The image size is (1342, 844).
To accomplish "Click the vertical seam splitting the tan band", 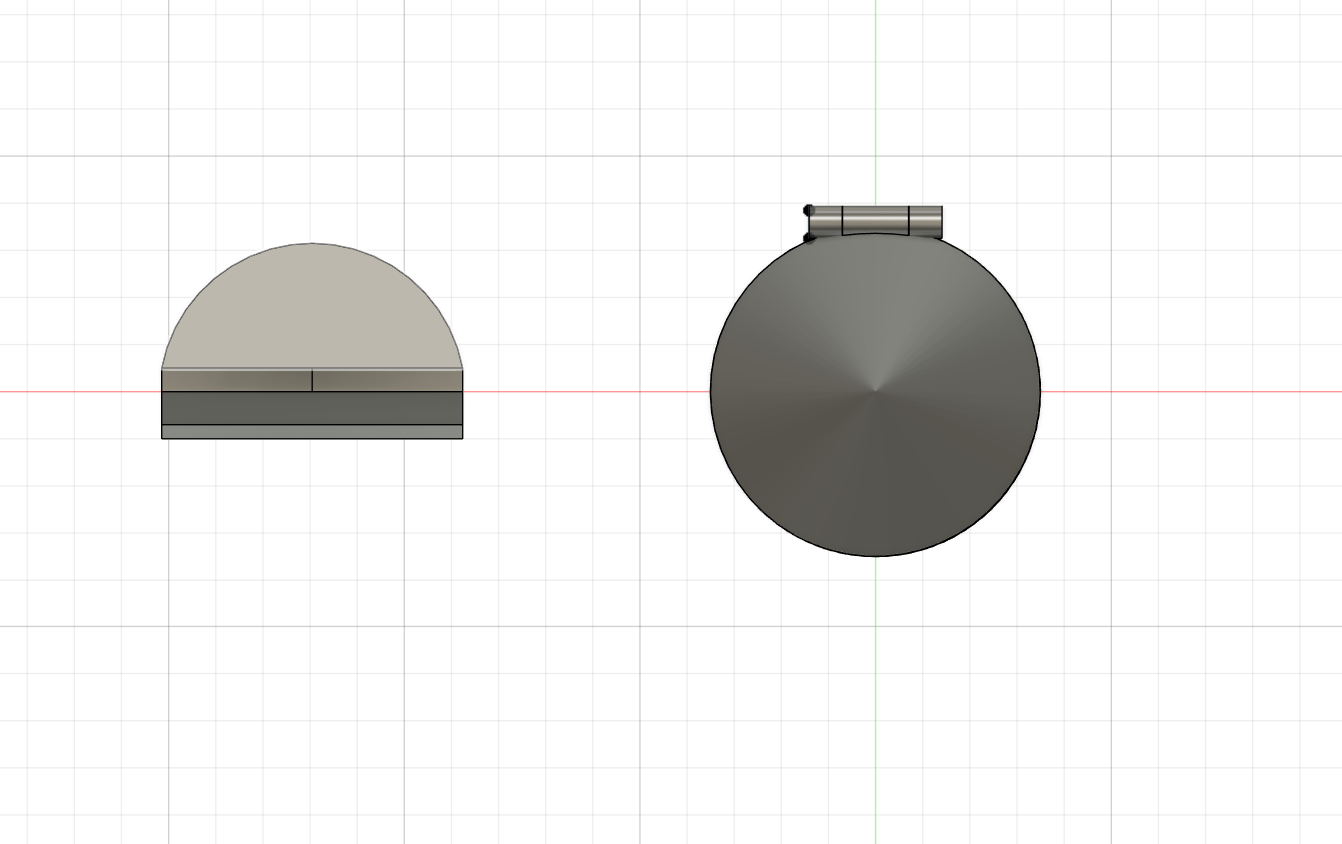I will [312, 380].
